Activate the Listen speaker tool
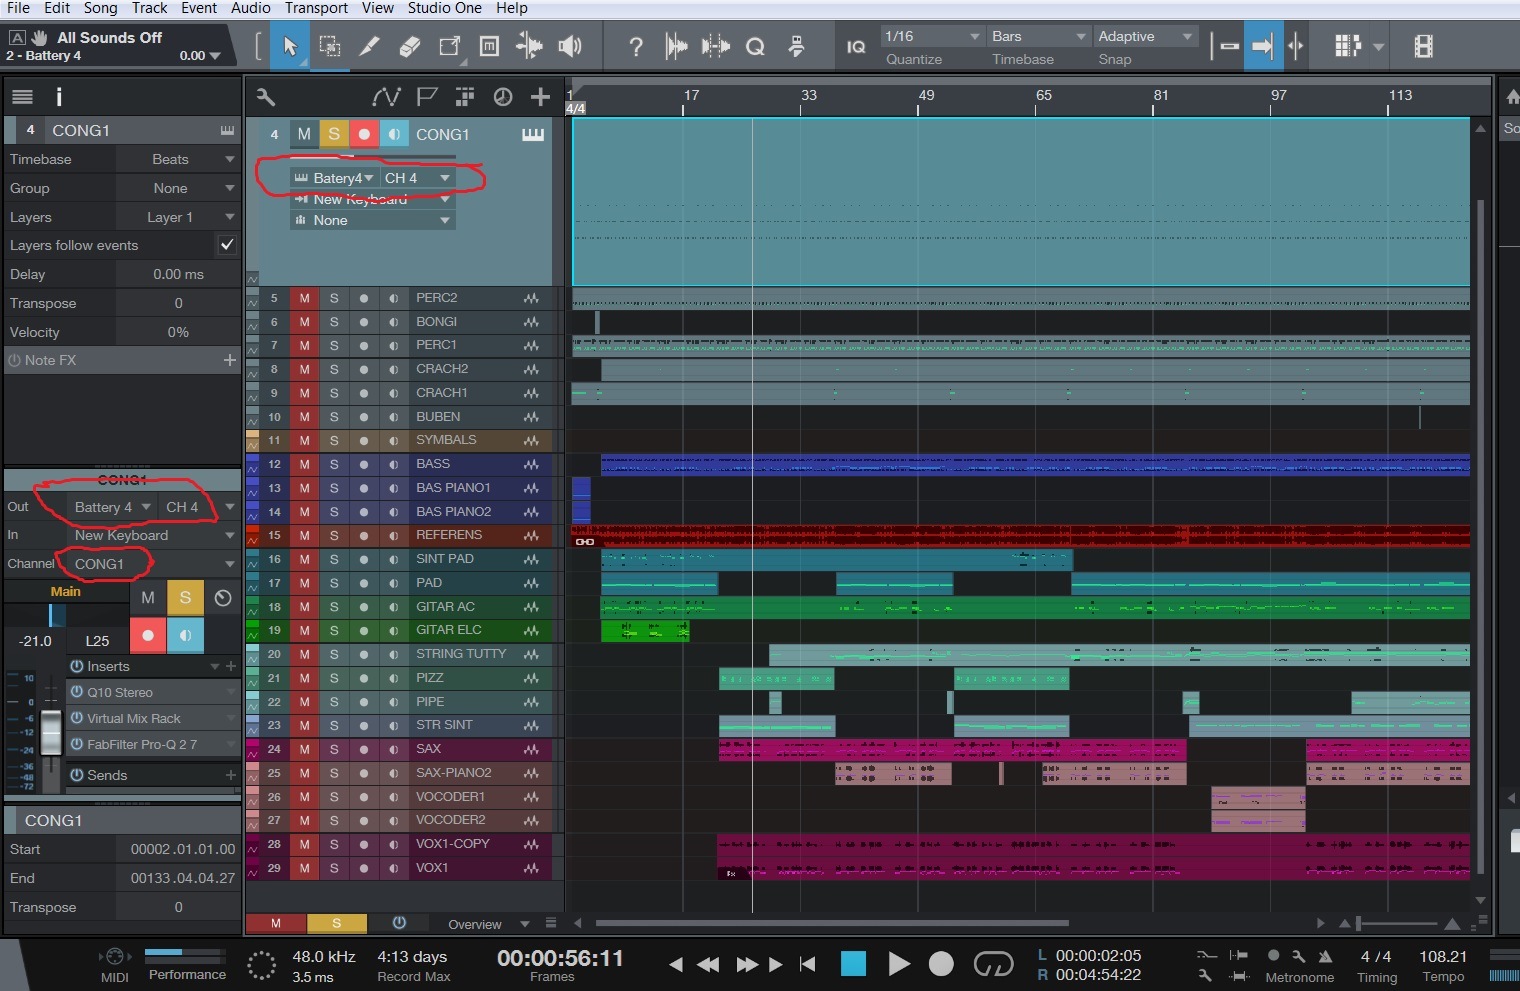Image resolution: width=1520 pixels, height=991 pixels. [x=570, y=46]
